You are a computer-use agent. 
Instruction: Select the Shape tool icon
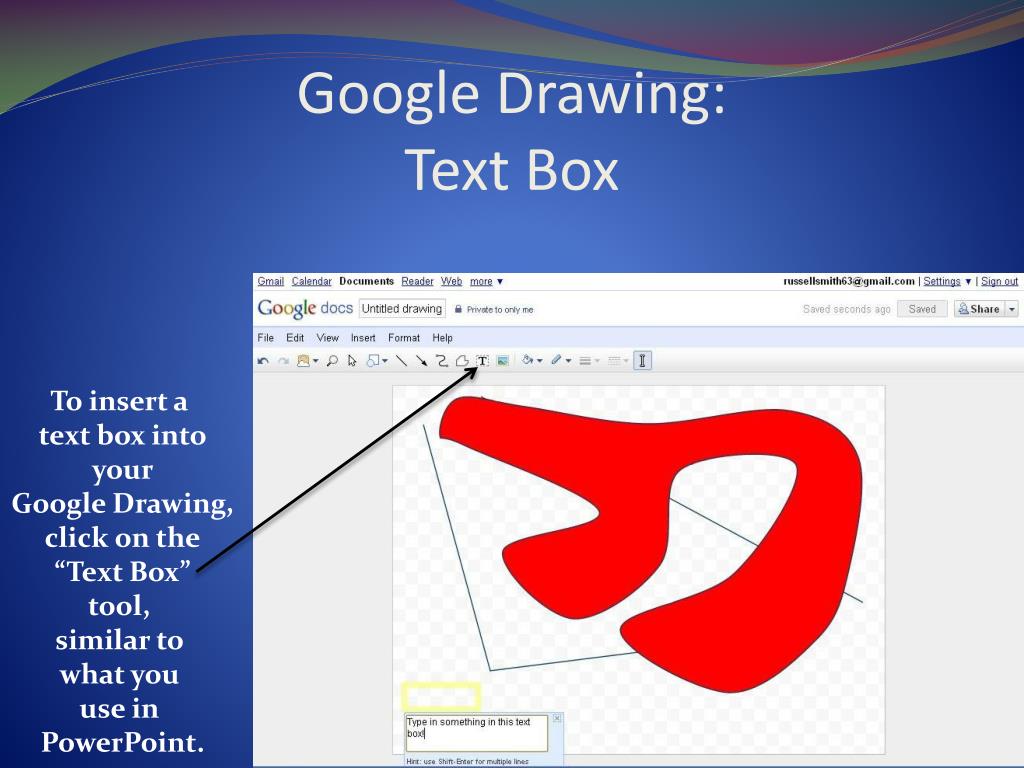click(x=373, y=360)
